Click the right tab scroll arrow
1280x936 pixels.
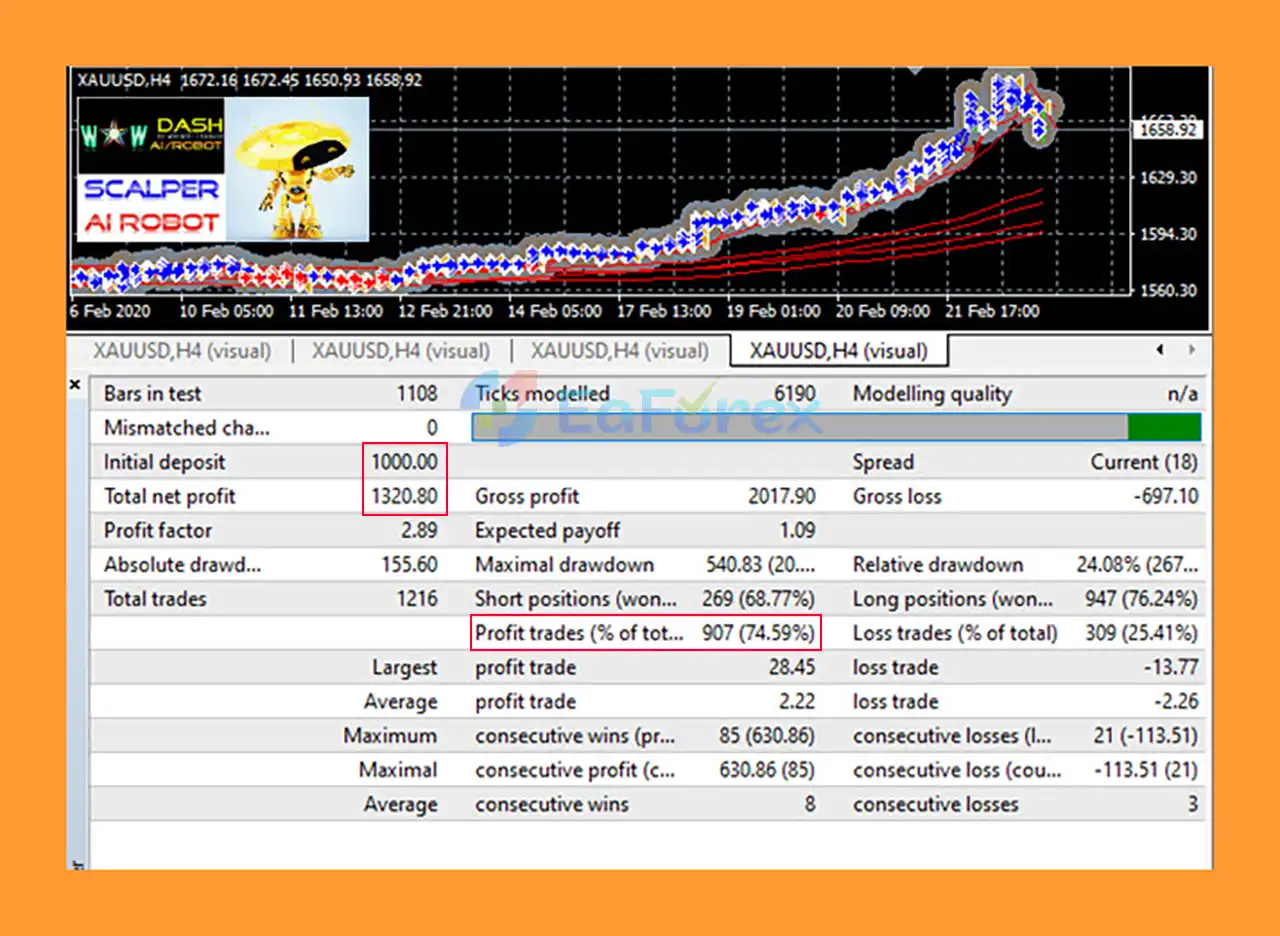(x=1191, y=350)
